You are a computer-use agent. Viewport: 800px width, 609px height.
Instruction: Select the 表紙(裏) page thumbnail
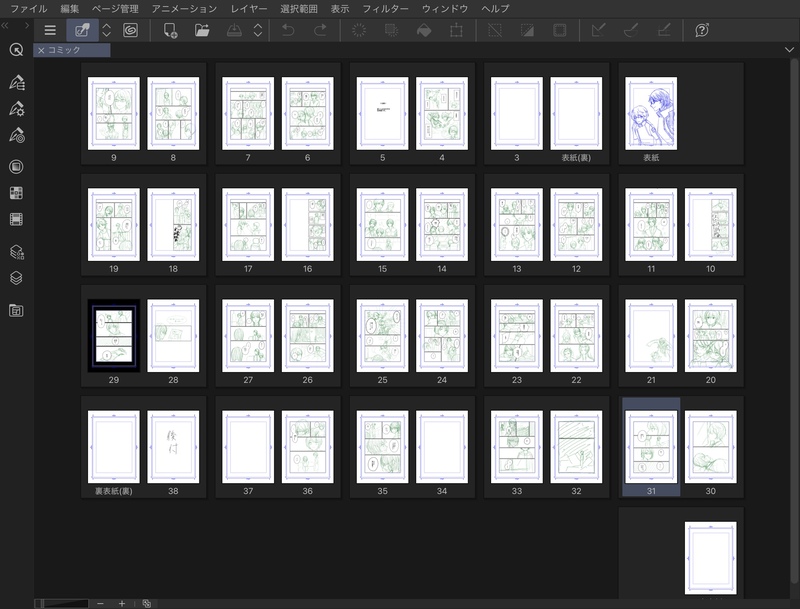(x=576, y=113)
